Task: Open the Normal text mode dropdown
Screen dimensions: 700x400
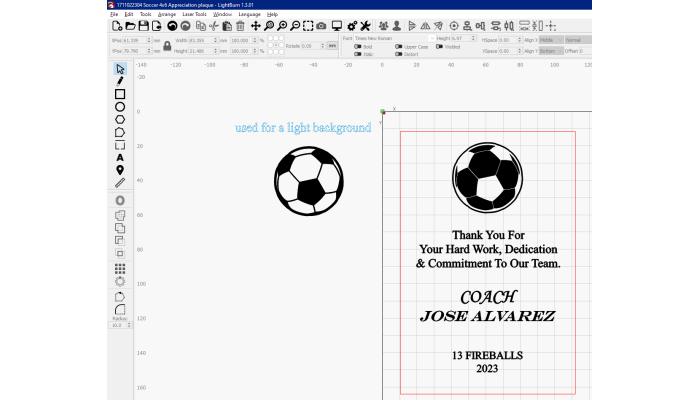Action: pyautogui.click(x=578, y=40)
